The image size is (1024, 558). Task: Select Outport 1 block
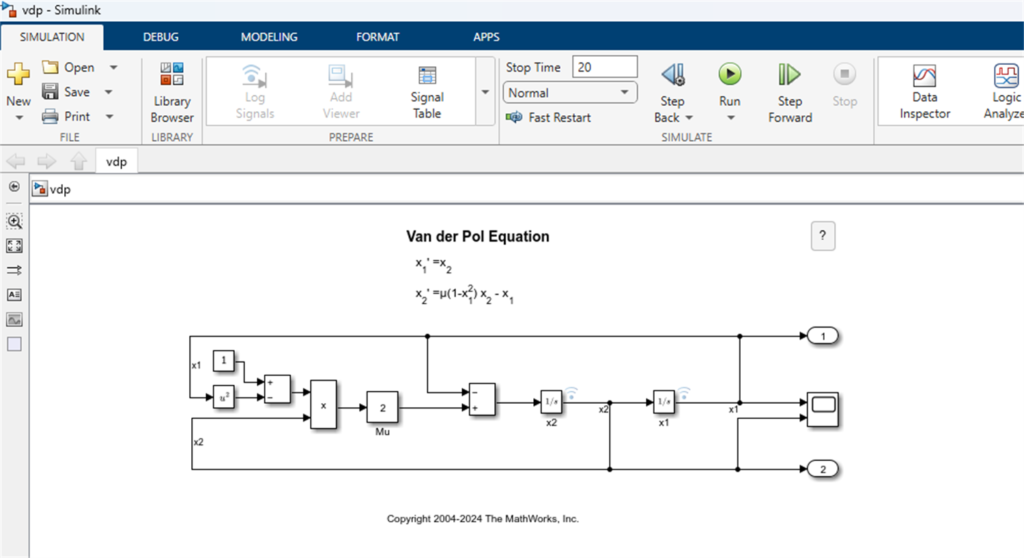(x=823, y=336)
